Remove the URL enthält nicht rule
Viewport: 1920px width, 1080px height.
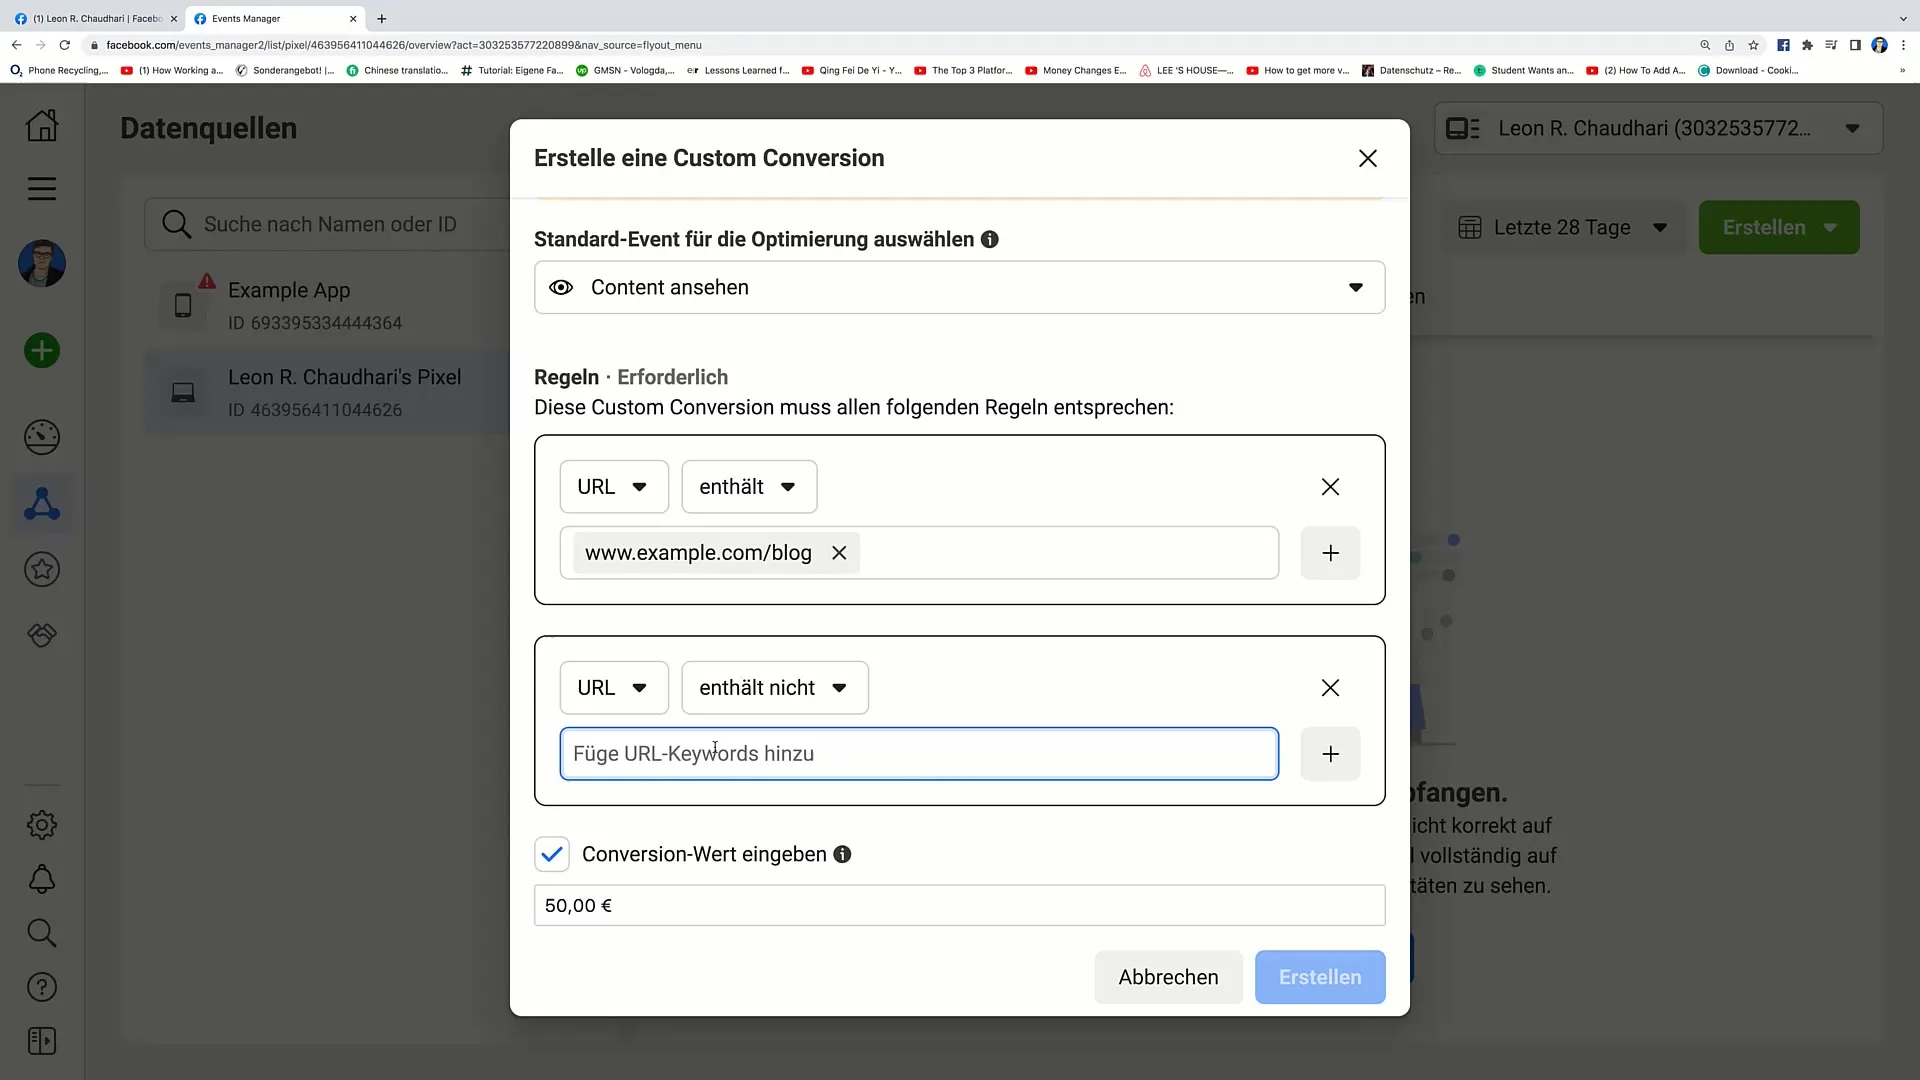(x=1330, y=688)
